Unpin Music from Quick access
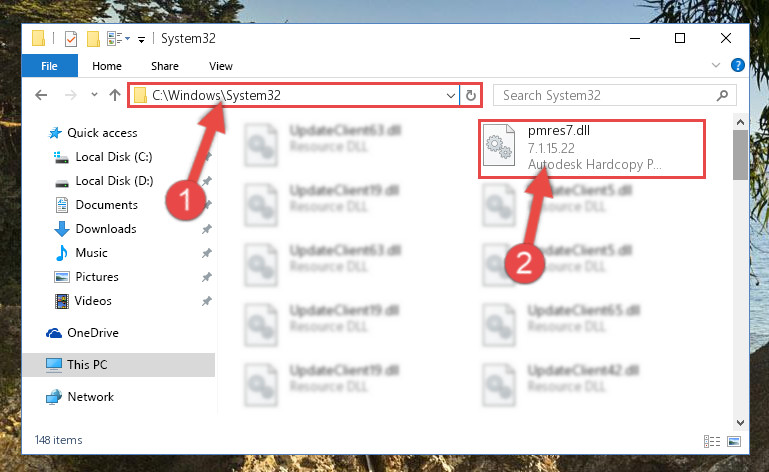This screenshot has height=472, width=769. [206, 253]
